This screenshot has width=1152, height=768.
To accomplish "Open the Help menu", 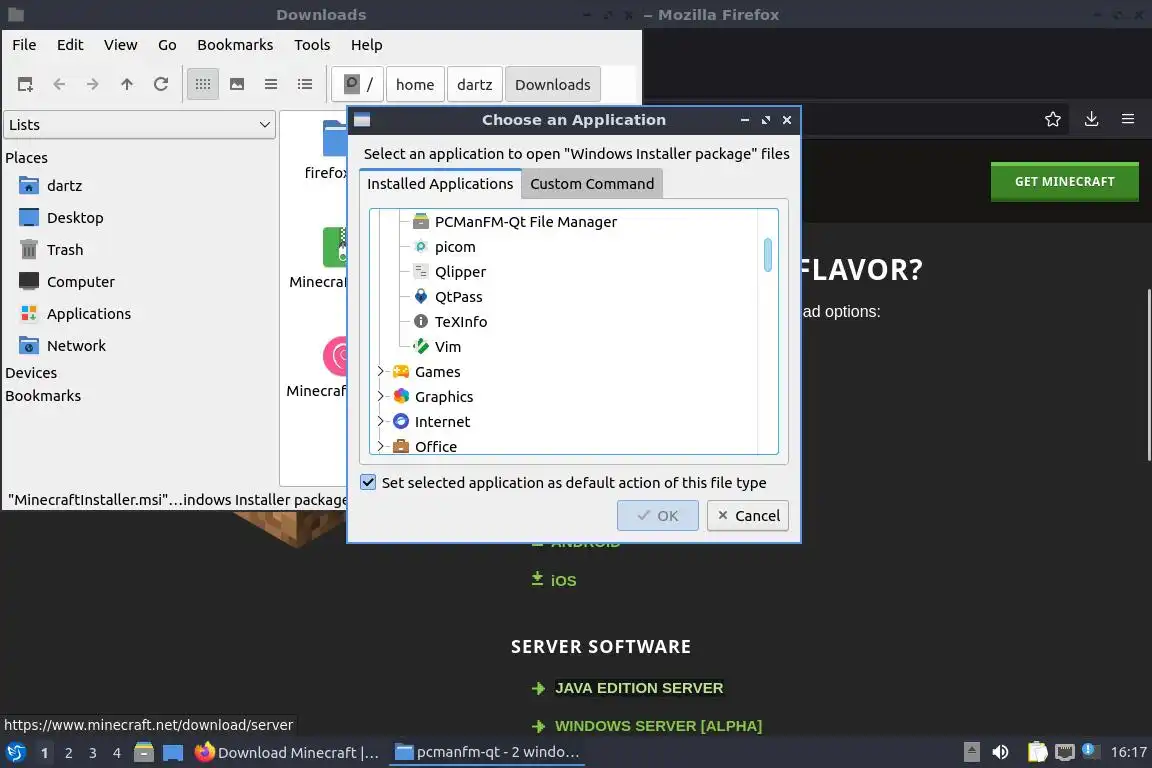I will [x=367, y=45].
